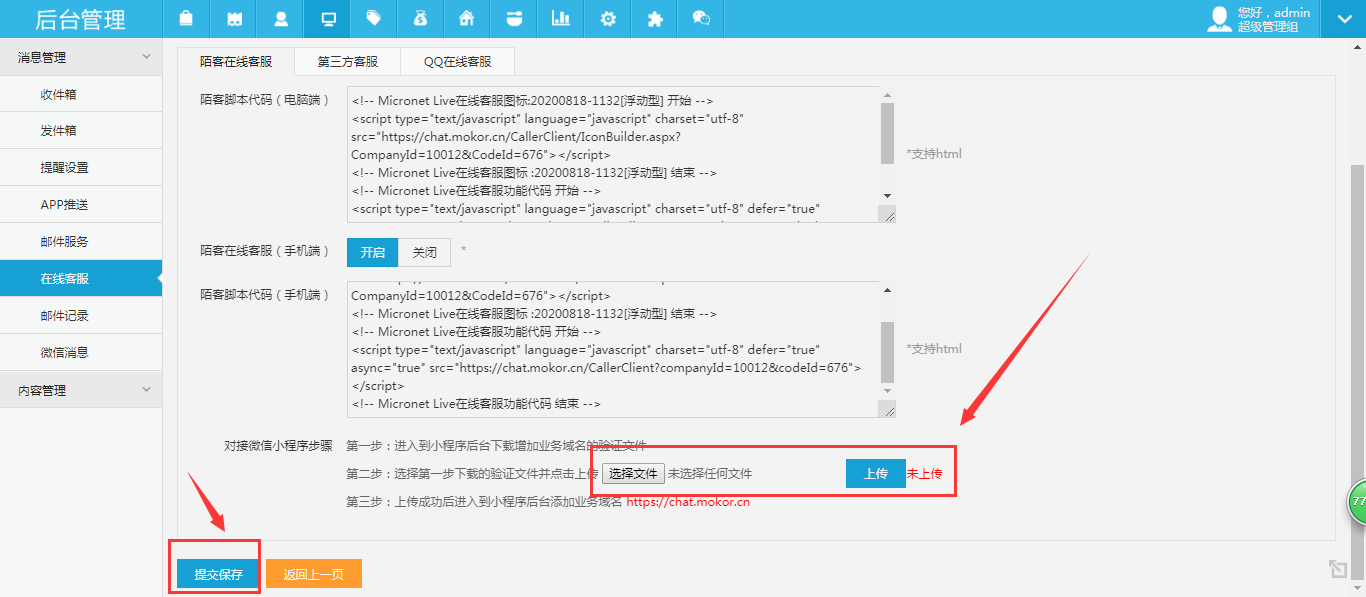The image size is (1366, 597).
Task: Collapse the 消息管理 sidebar section
Action: point(81,57)
